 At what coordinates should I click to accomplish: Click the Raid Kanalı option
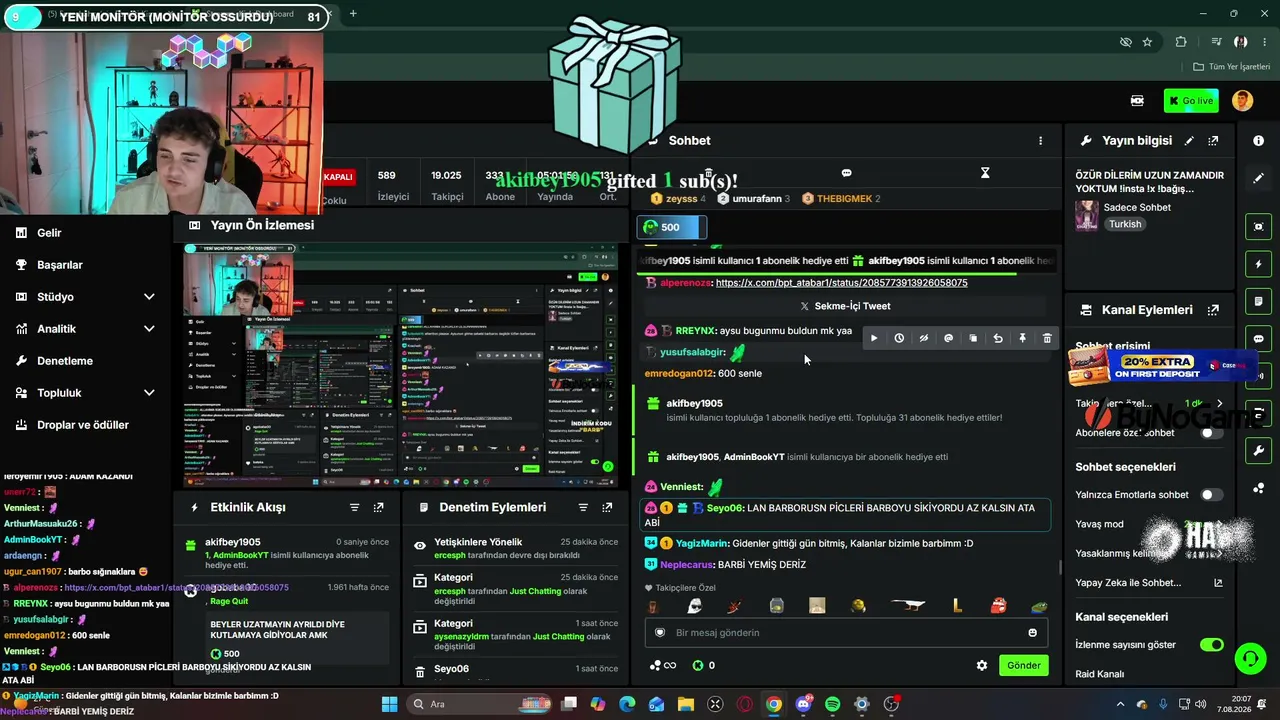(x=1100, y=674)
